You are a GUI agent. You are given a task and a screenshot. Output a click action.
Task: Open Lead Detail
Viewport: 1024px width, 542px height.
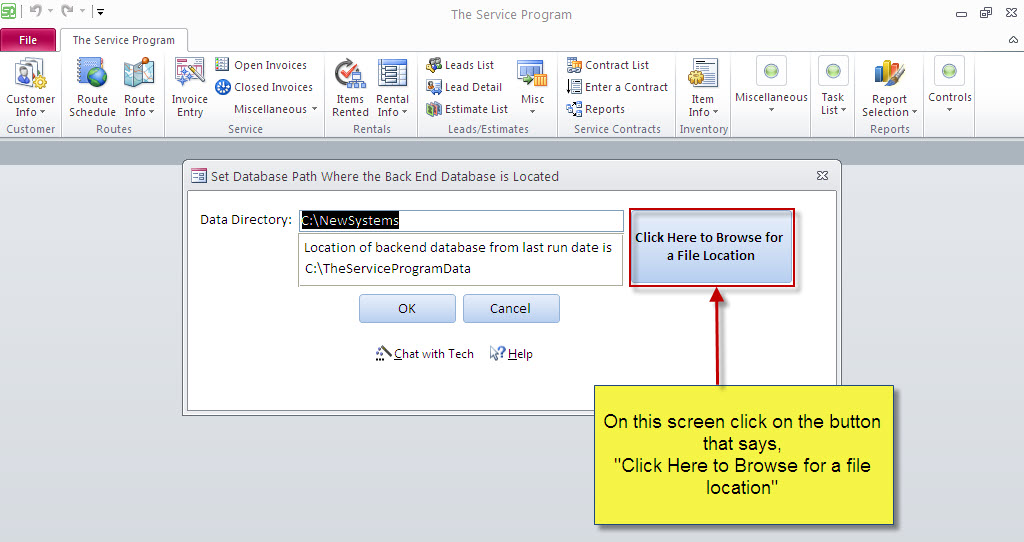[464, 87]
